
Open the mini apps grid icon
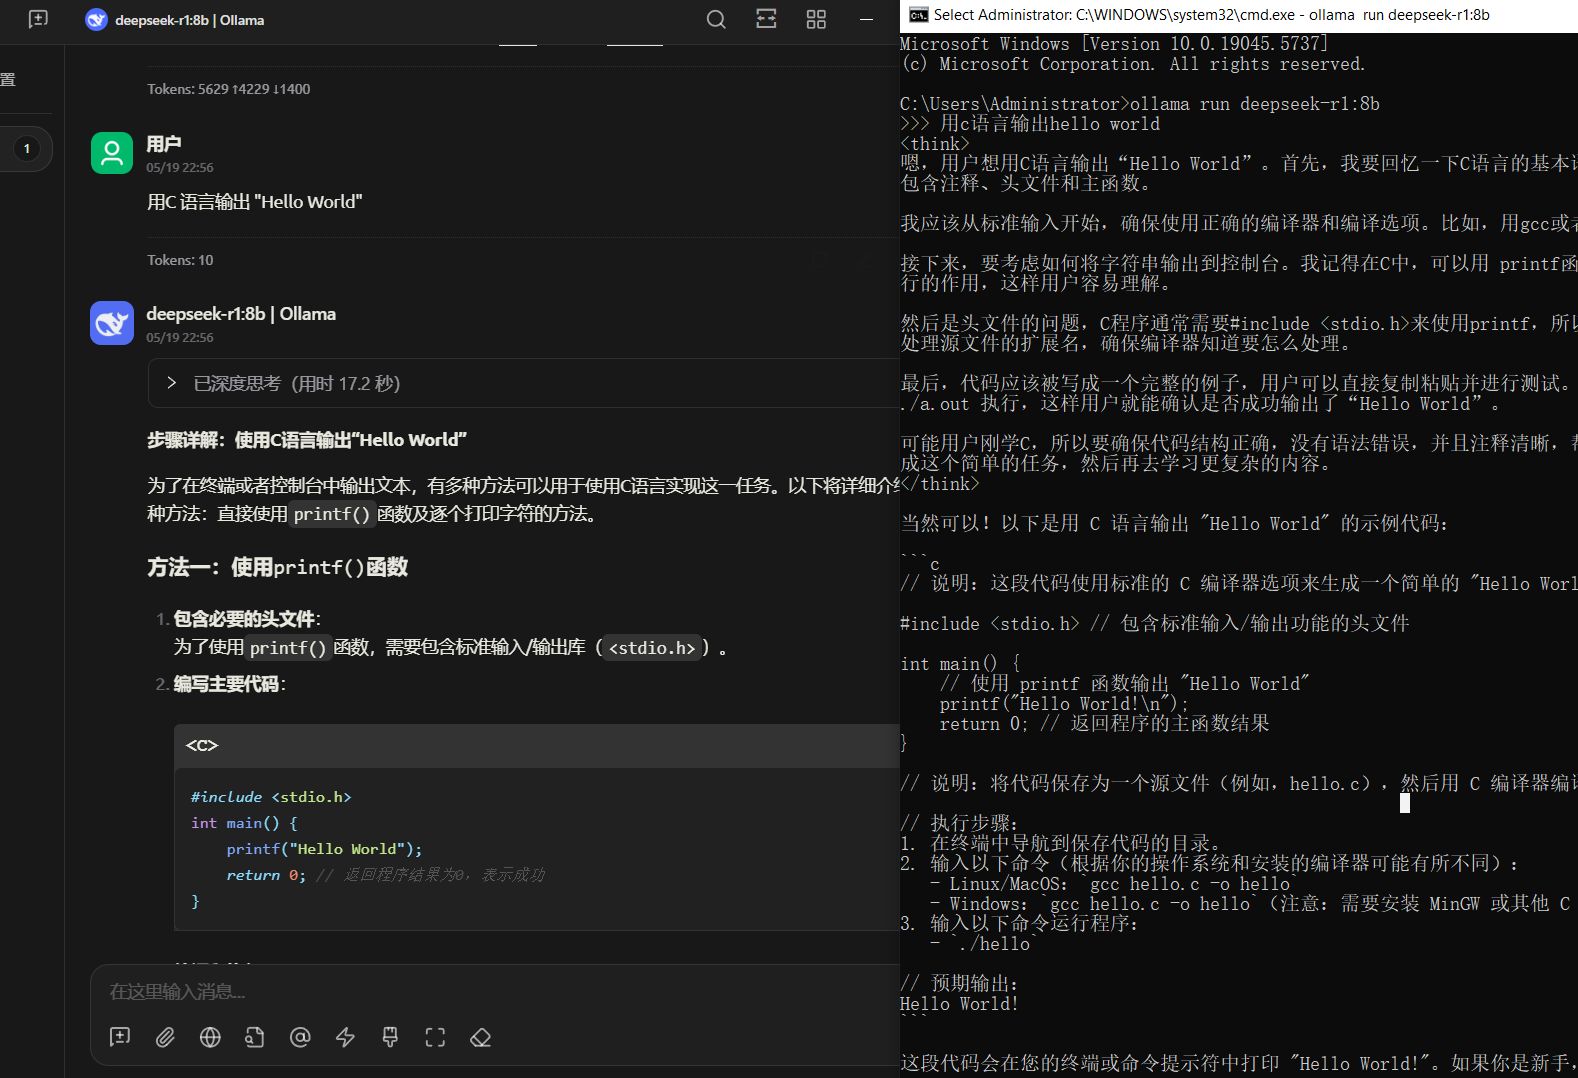816,19
